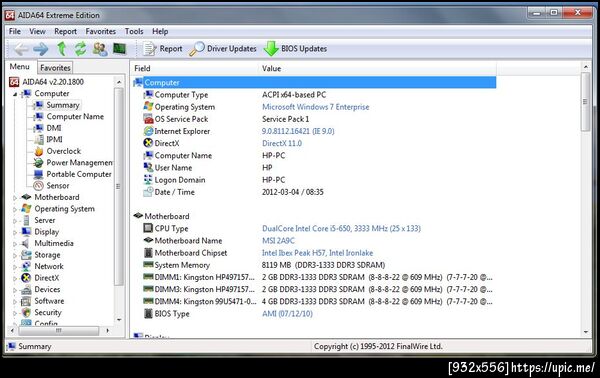Open the File menu

coord(15,31)
